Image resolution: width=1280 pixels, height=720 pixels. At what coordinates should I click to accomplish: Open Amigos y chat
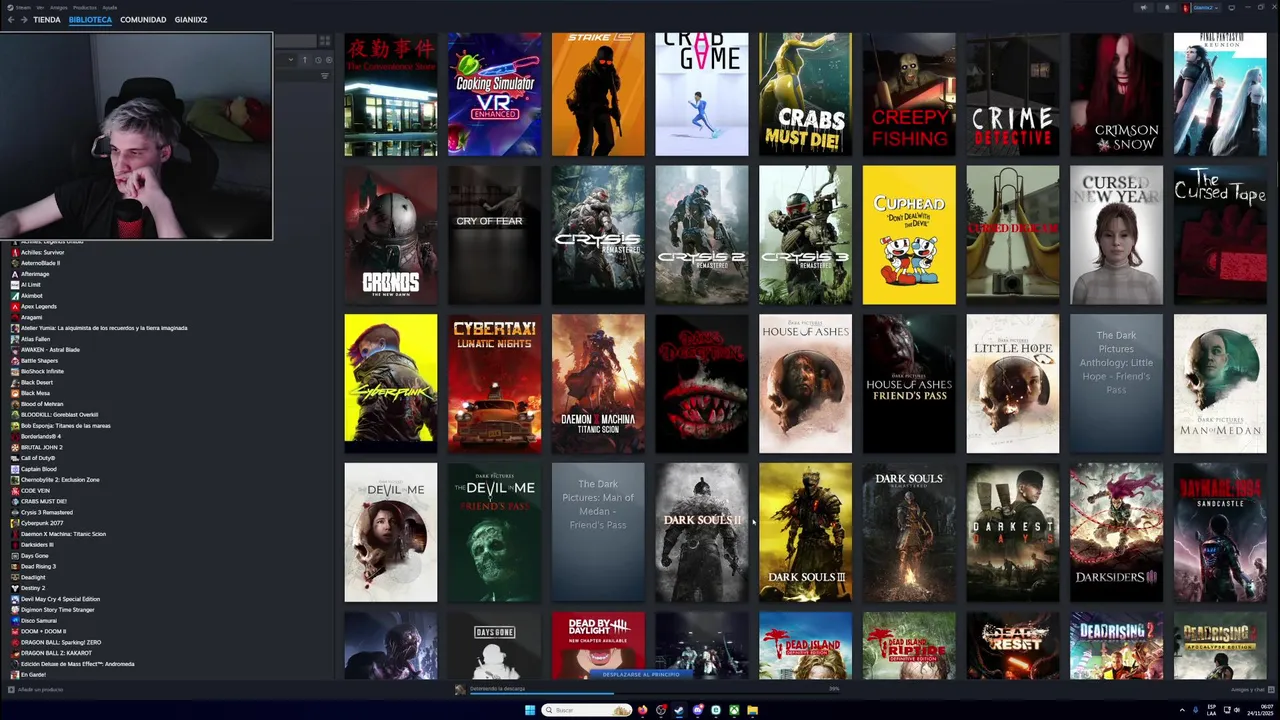click(x=1251, y=689)
